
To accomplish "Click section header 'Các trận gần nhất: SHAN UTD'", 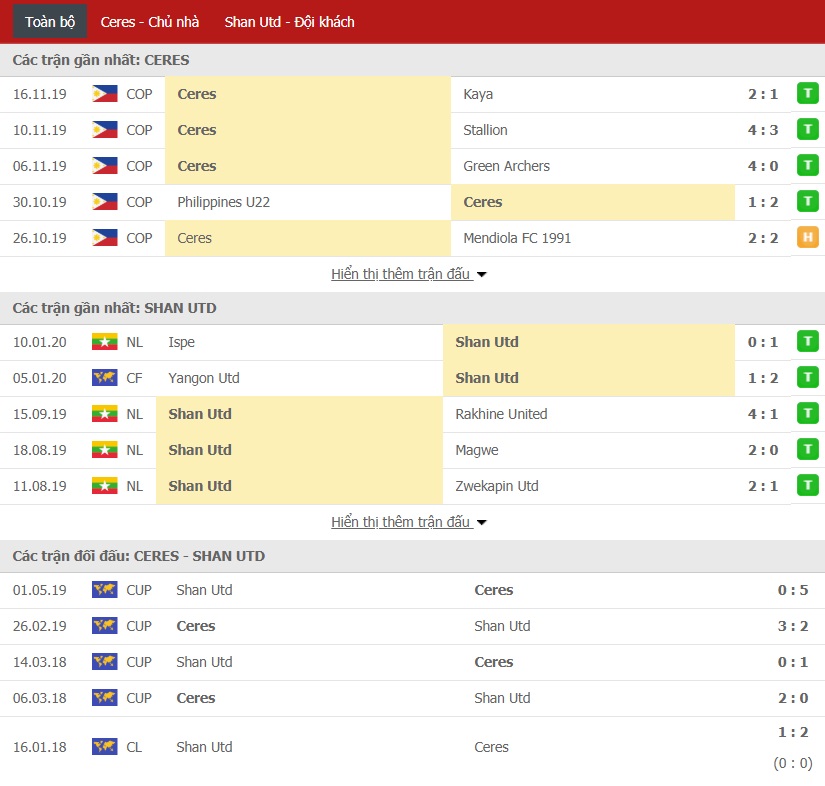I will [114, 308].
